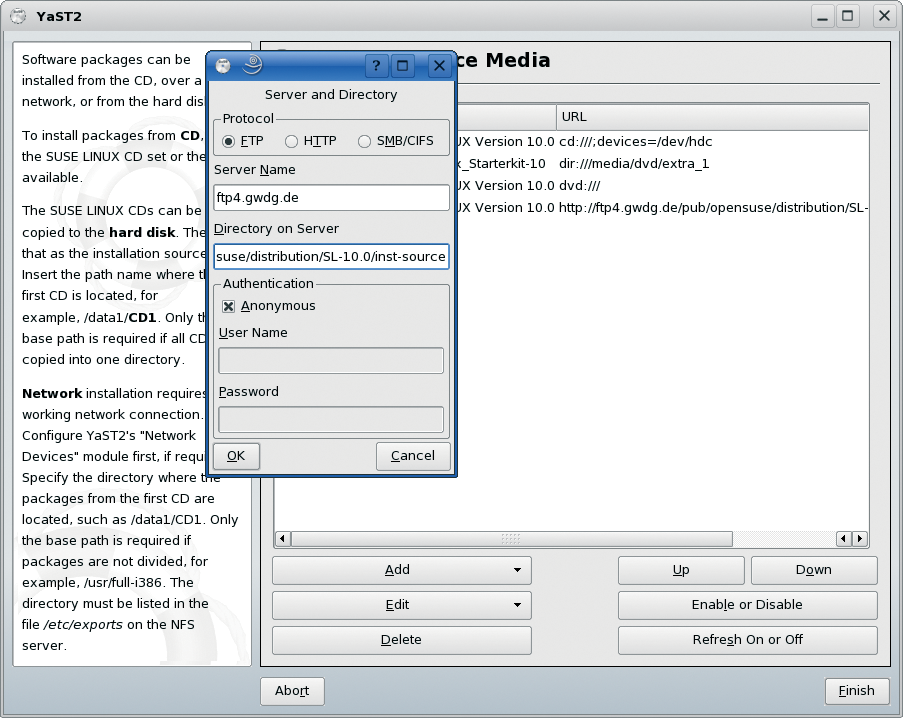Minimize the YaST2 main window
Image resolution: width=903 pixels, height=718 pixels.
pyautogui.click(x=822, y=16)
